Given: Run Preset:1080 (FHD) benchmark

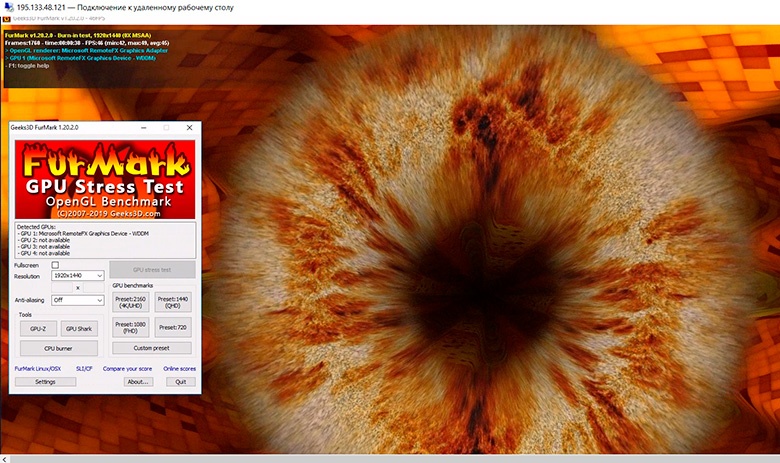Looking at the screenshot, I should coord(130,327).
